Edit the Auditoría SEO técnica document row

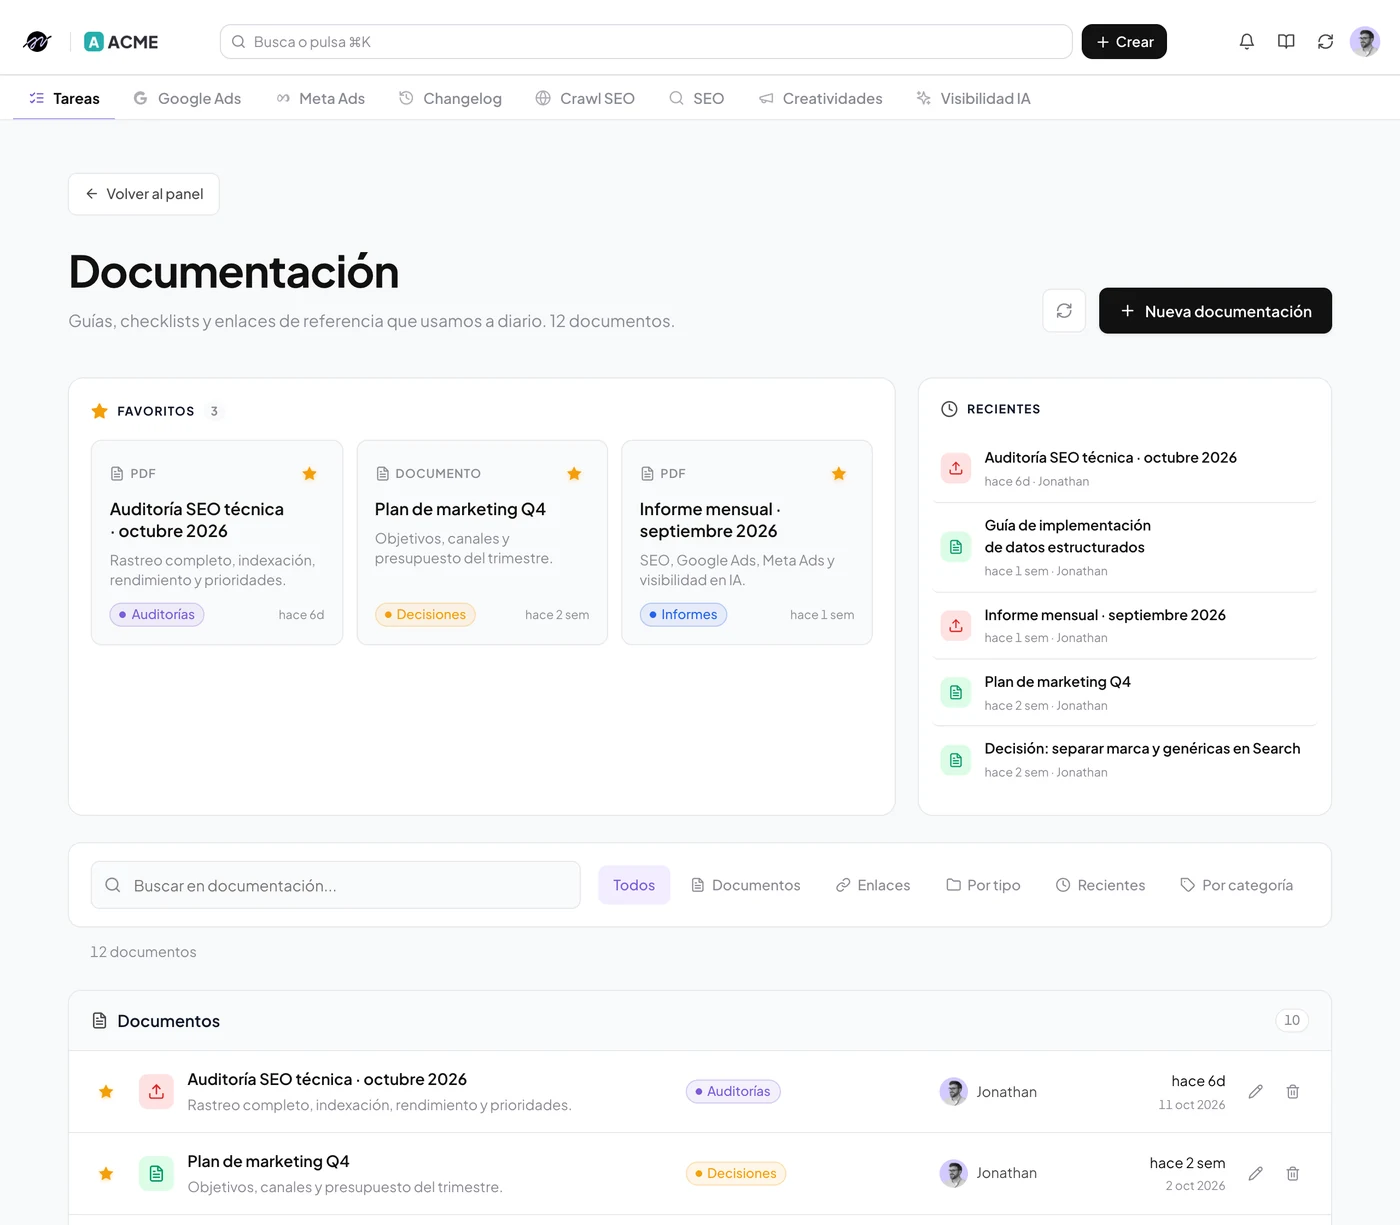[1256, 1092]
